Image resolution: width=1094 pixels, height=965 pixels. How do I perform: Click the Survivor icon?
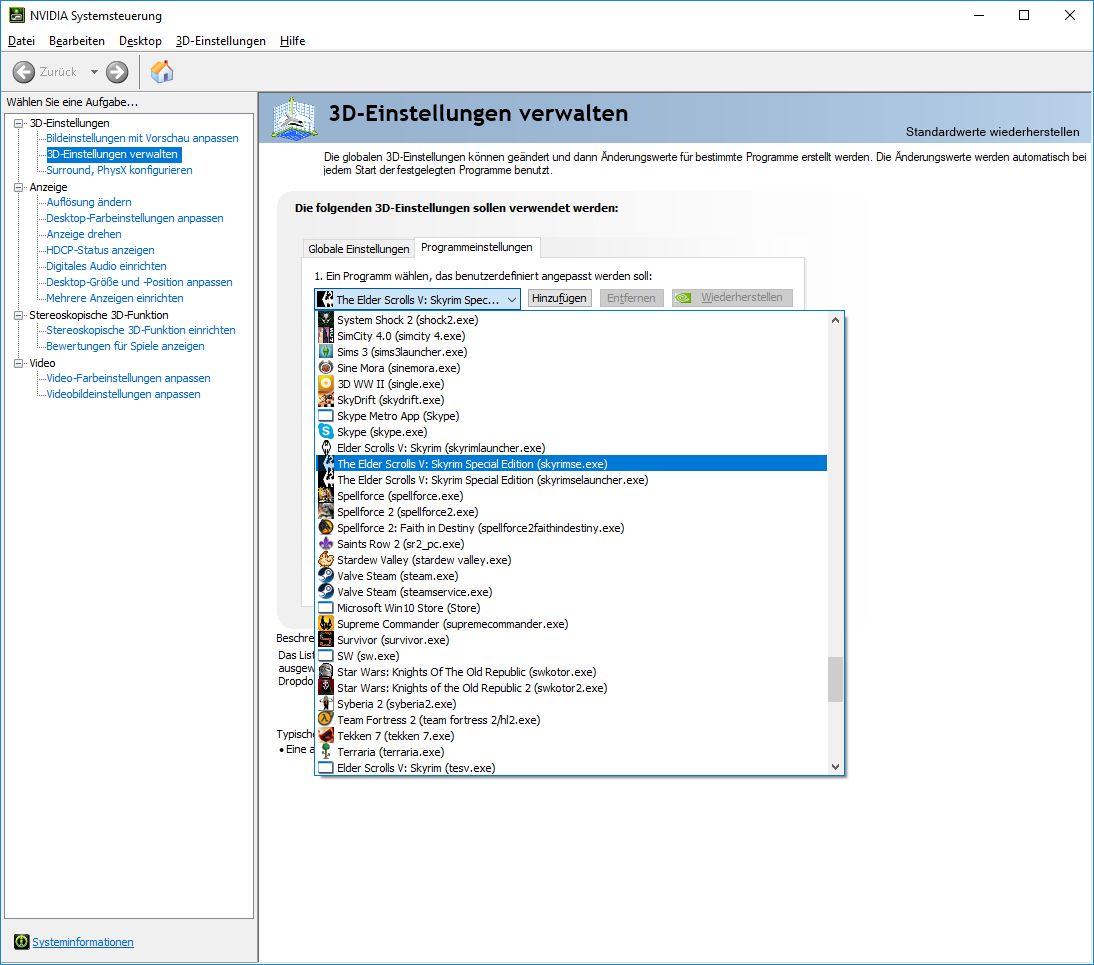pos(326,640)
